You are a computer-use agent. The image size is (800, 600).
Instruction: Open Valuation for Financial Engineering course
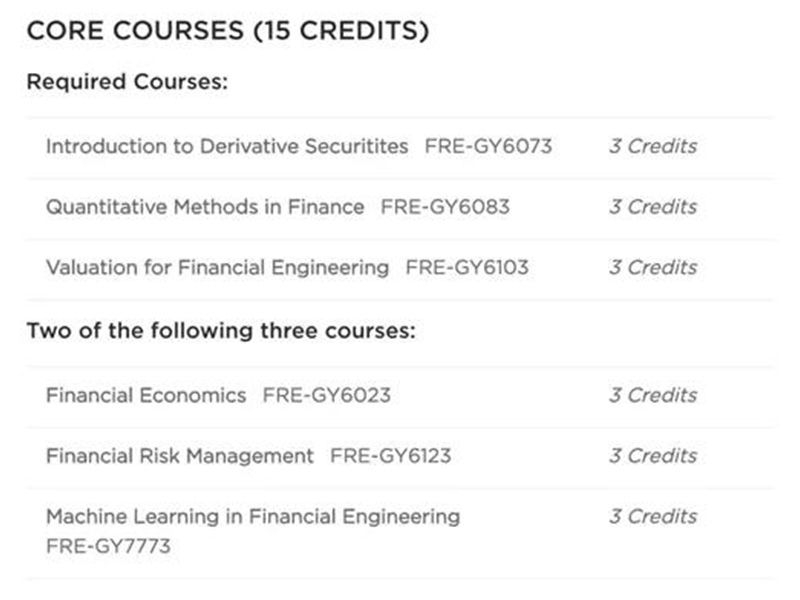point(217,267)
